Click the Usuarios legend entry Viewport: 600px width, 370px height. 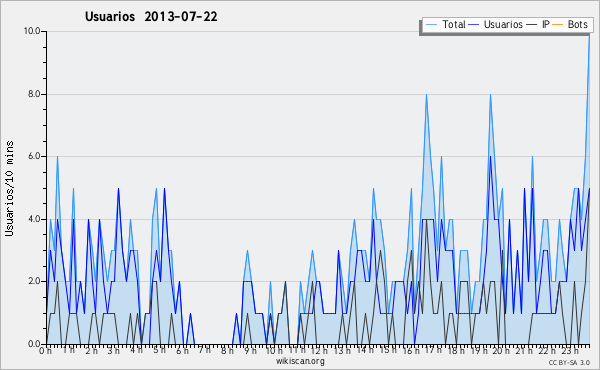tap(496, 24)
